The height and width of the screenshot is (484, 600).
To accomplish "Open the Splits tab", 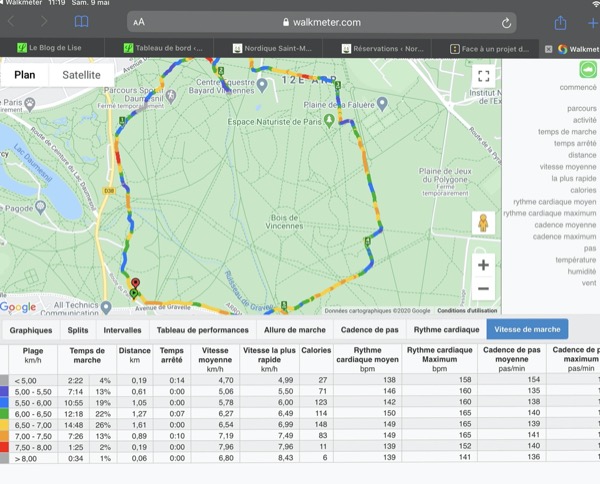I will coord(77,329).
